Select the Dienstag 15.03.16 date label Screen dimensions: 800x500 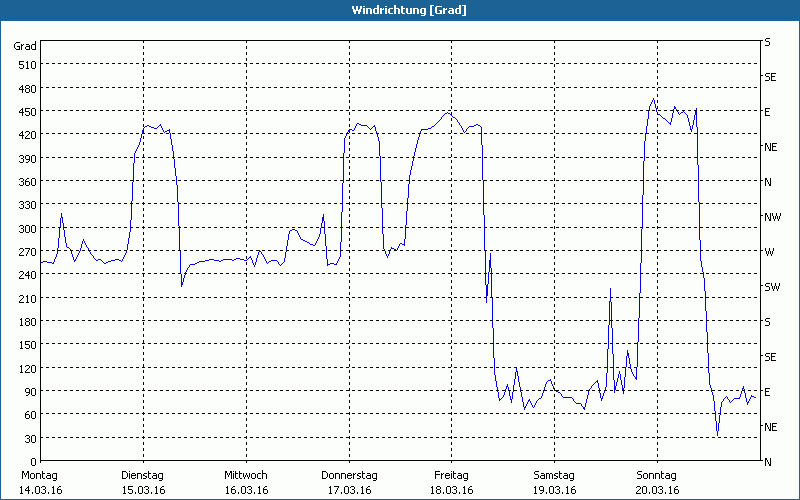point(142,482)
